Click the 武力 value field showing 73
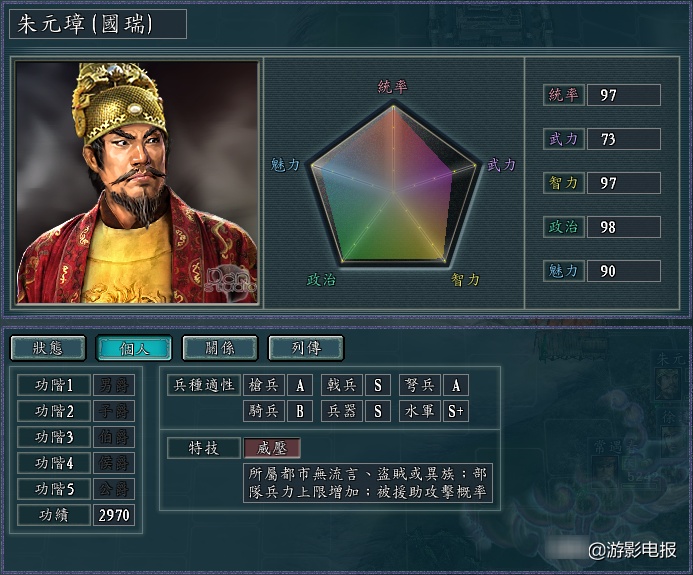 624,139
